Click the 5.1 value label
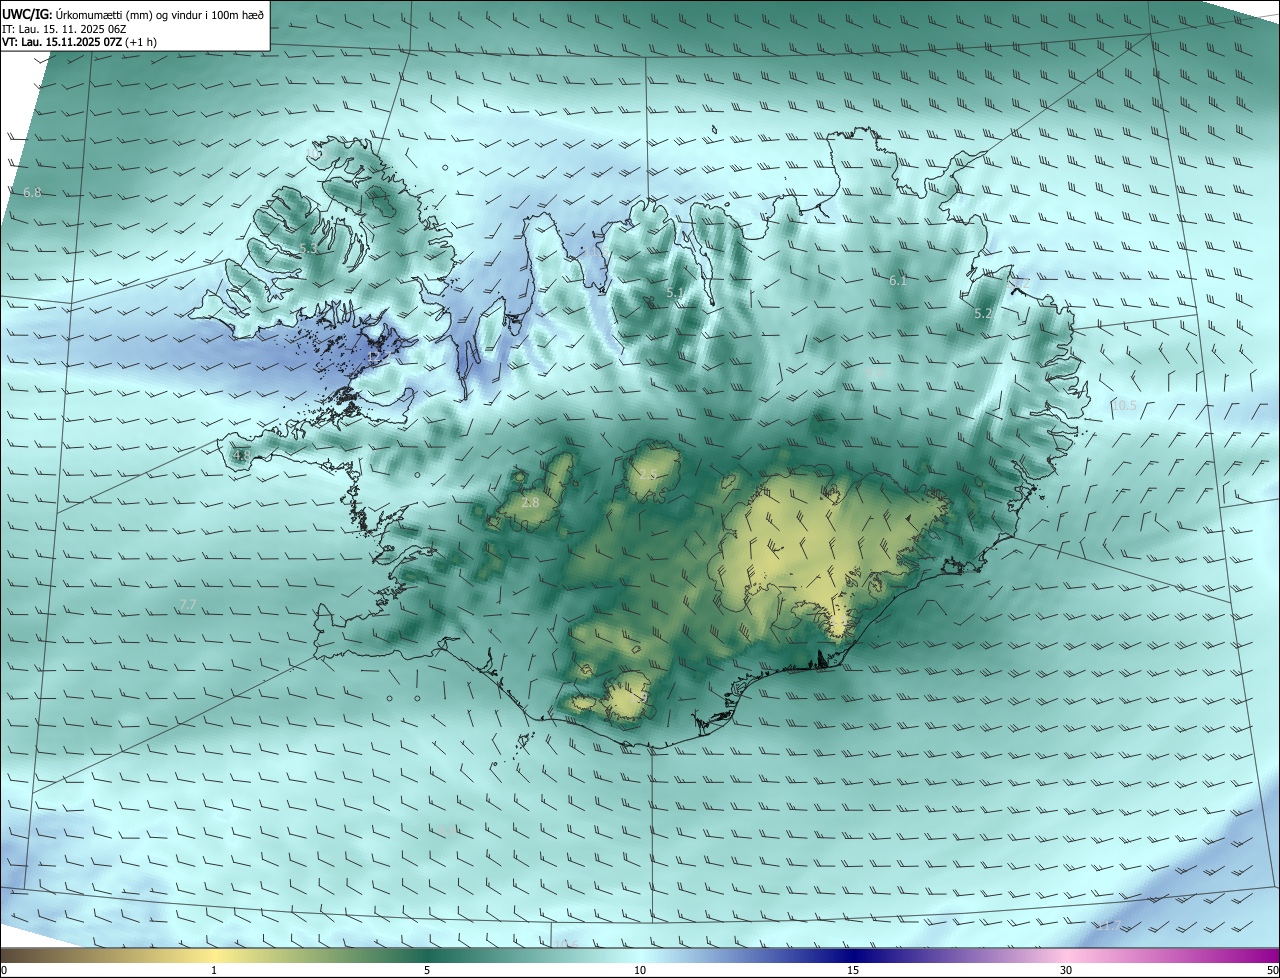The width and height of the screenshot is (1280, 978). pyautogui.click(x=675, y=293)
